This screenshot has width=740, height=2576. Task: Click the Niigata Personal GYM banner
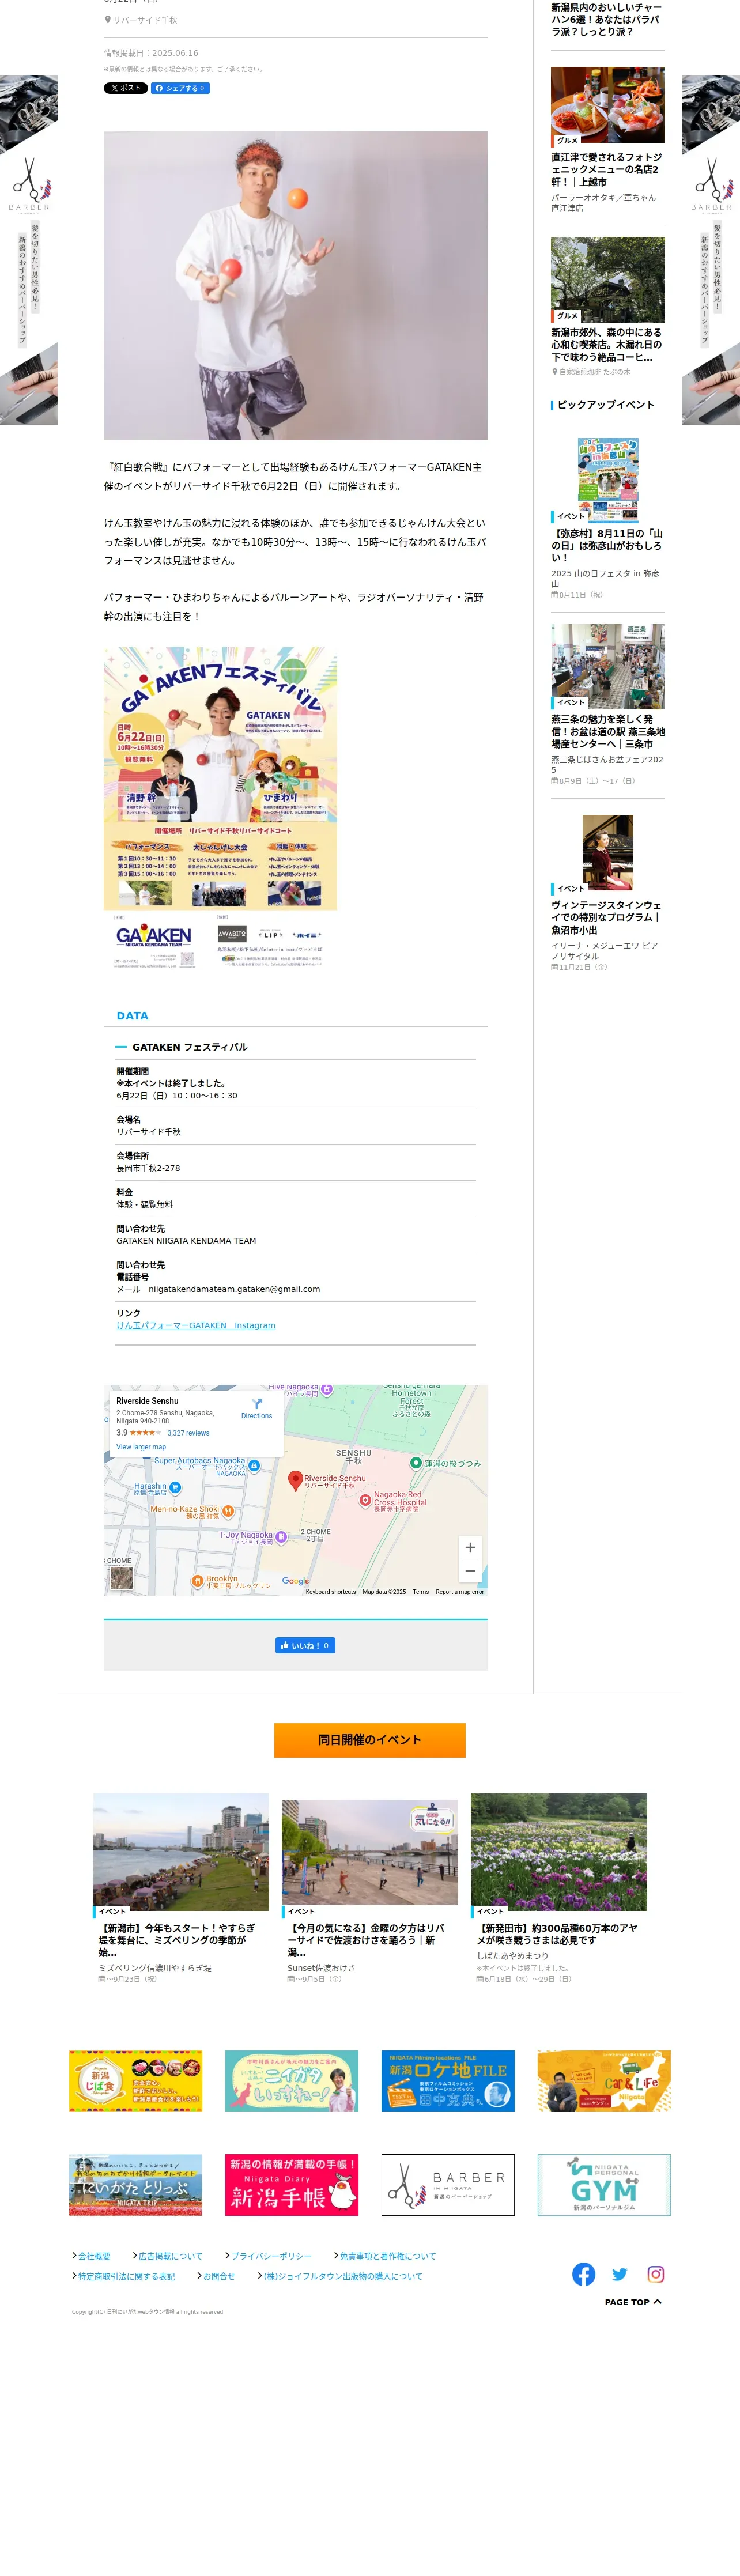[x=603, y=2185]
